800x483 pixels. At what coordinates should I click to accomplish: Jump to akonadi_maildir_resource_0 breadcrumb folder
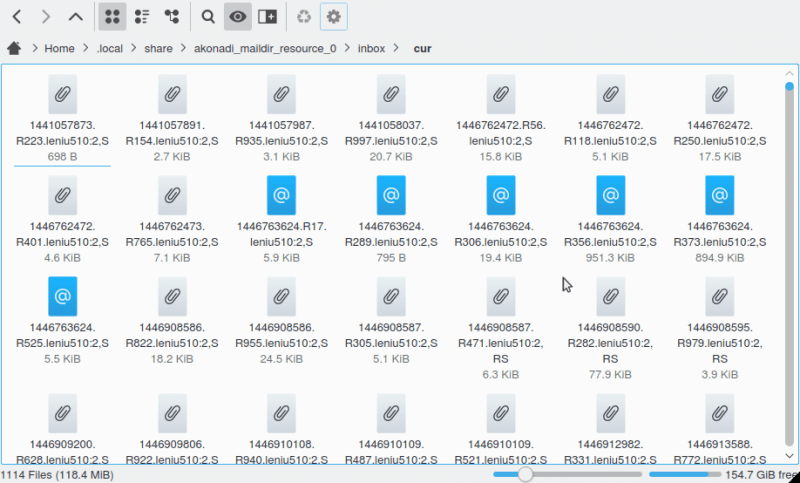coord(265,48)
